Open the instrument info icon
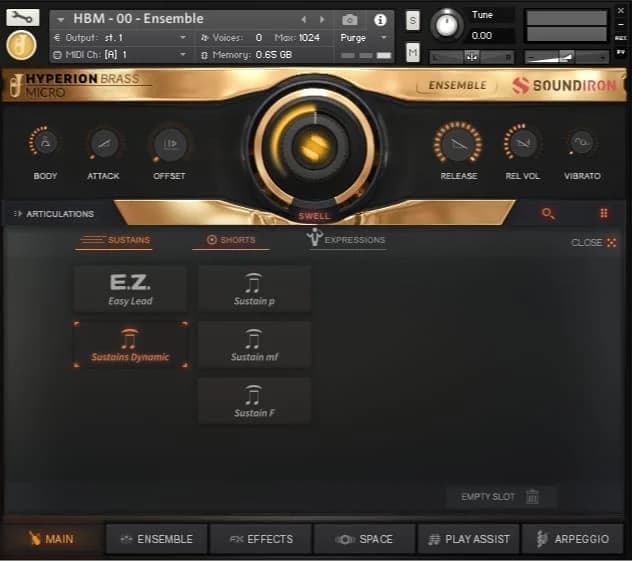The width and height of the screenshot is (632, 561). point(380,19)
